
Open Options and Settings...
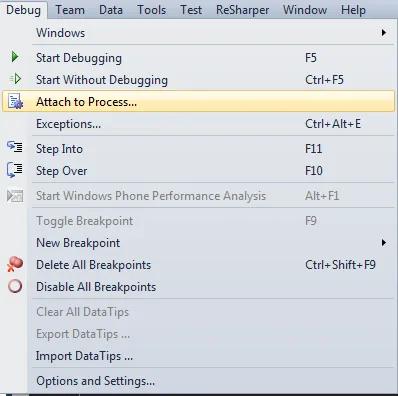tap(198, 381)
